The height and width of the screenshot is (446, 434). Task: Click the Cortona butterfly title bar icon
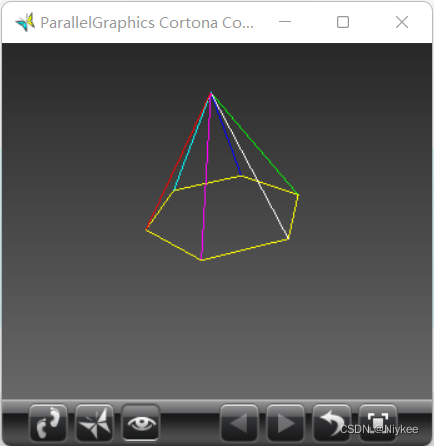[x=25, y=22]
